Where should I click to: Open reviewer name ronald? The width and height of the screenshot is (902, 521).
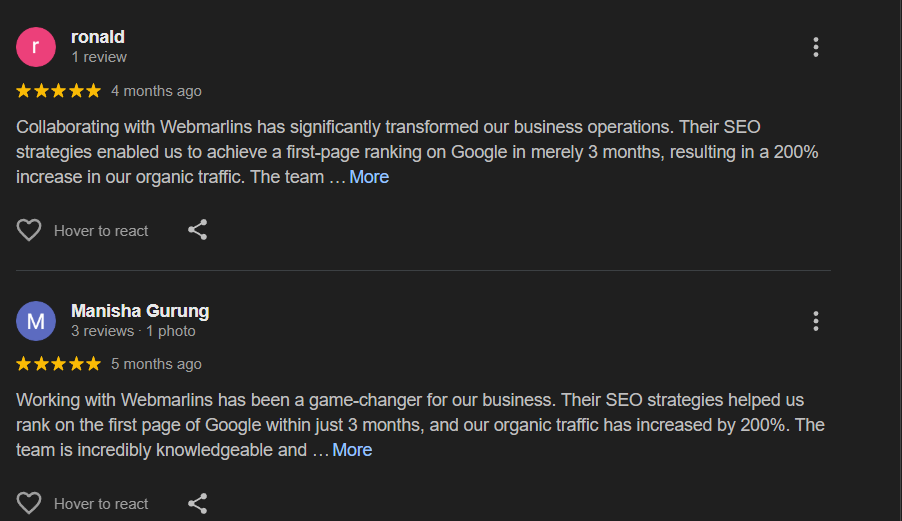coord(98,37)
